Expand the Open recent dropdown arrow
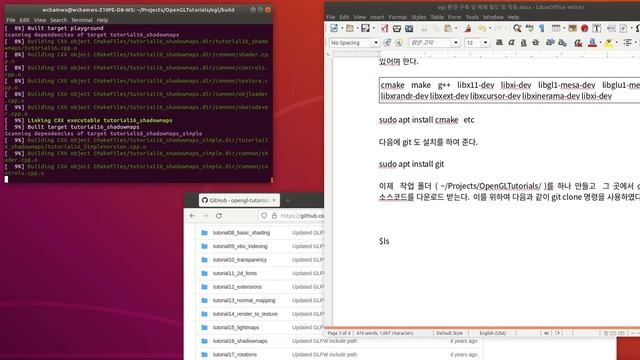 coord(357,28)
